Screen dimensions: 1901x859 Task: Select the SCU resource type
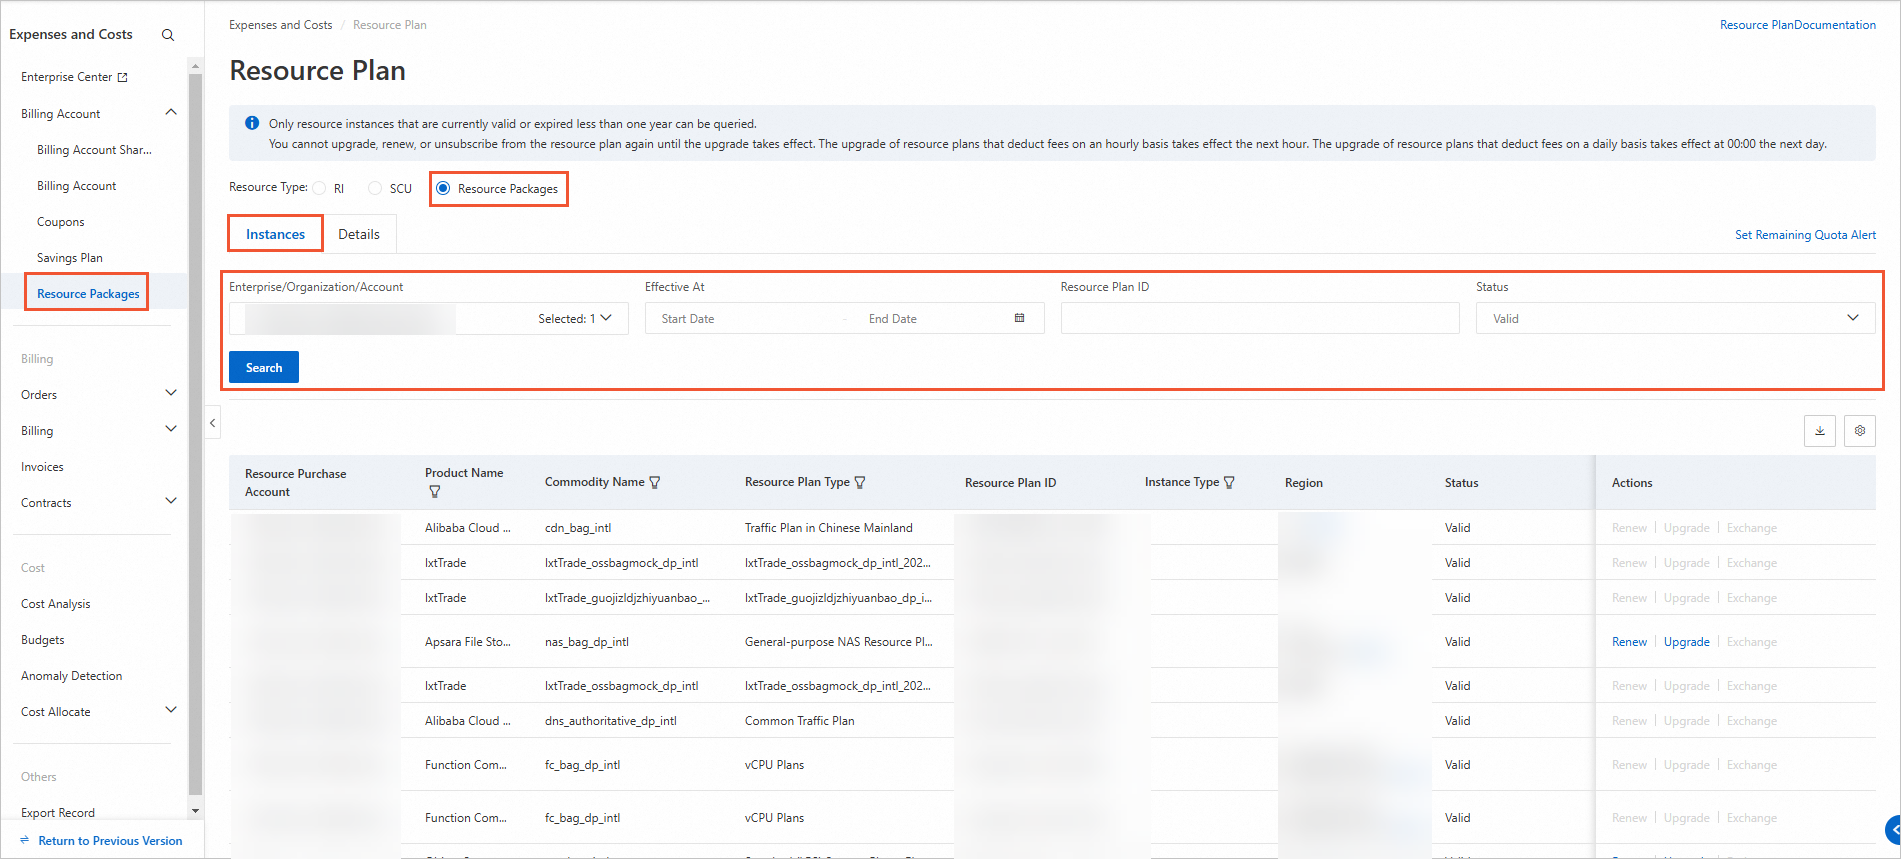375,188
